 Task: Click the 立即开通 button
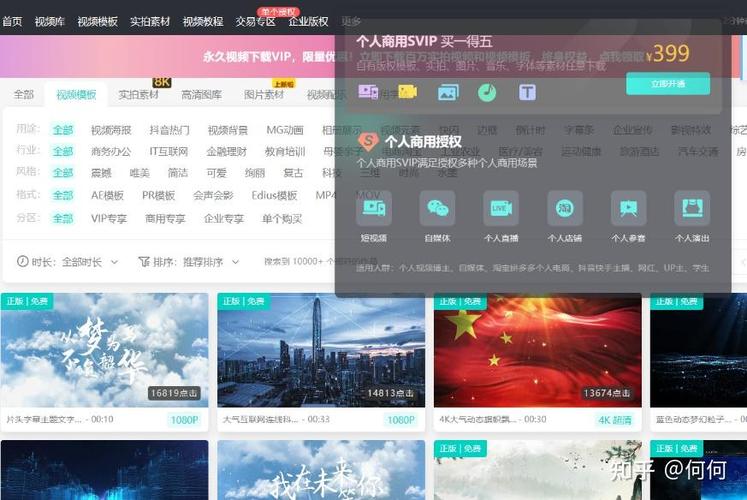tap(668, 84)
